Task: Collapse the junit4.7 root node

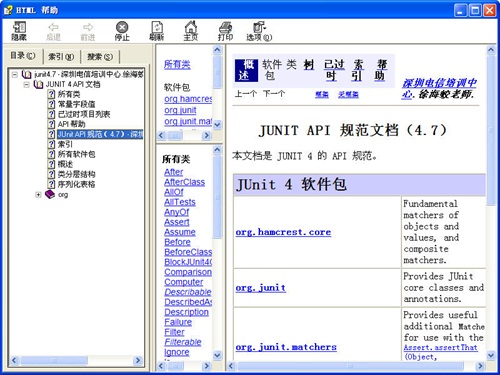Action: coord(14,75)
